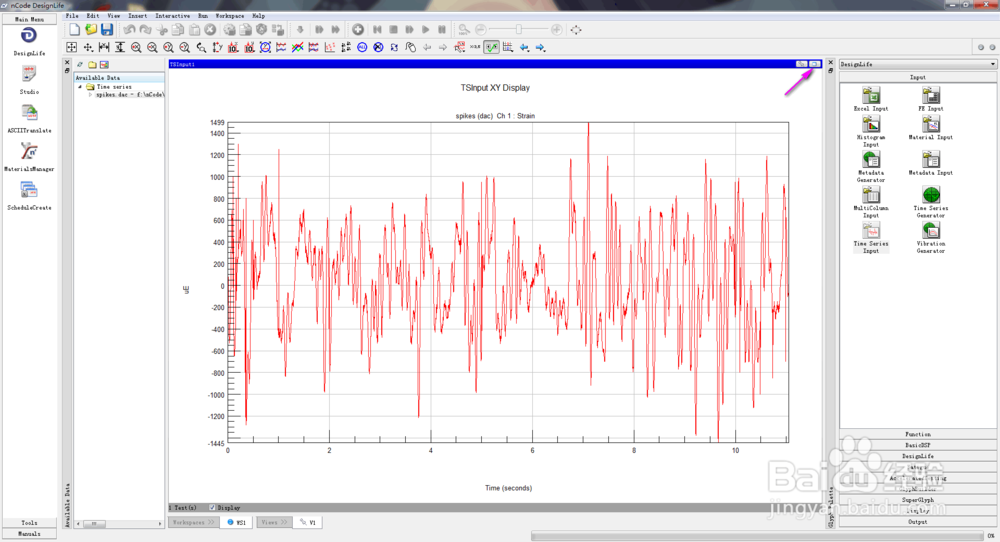The image size is (1000, 542).
Task: Click the play button in the run toolbar
Action: 425,29
